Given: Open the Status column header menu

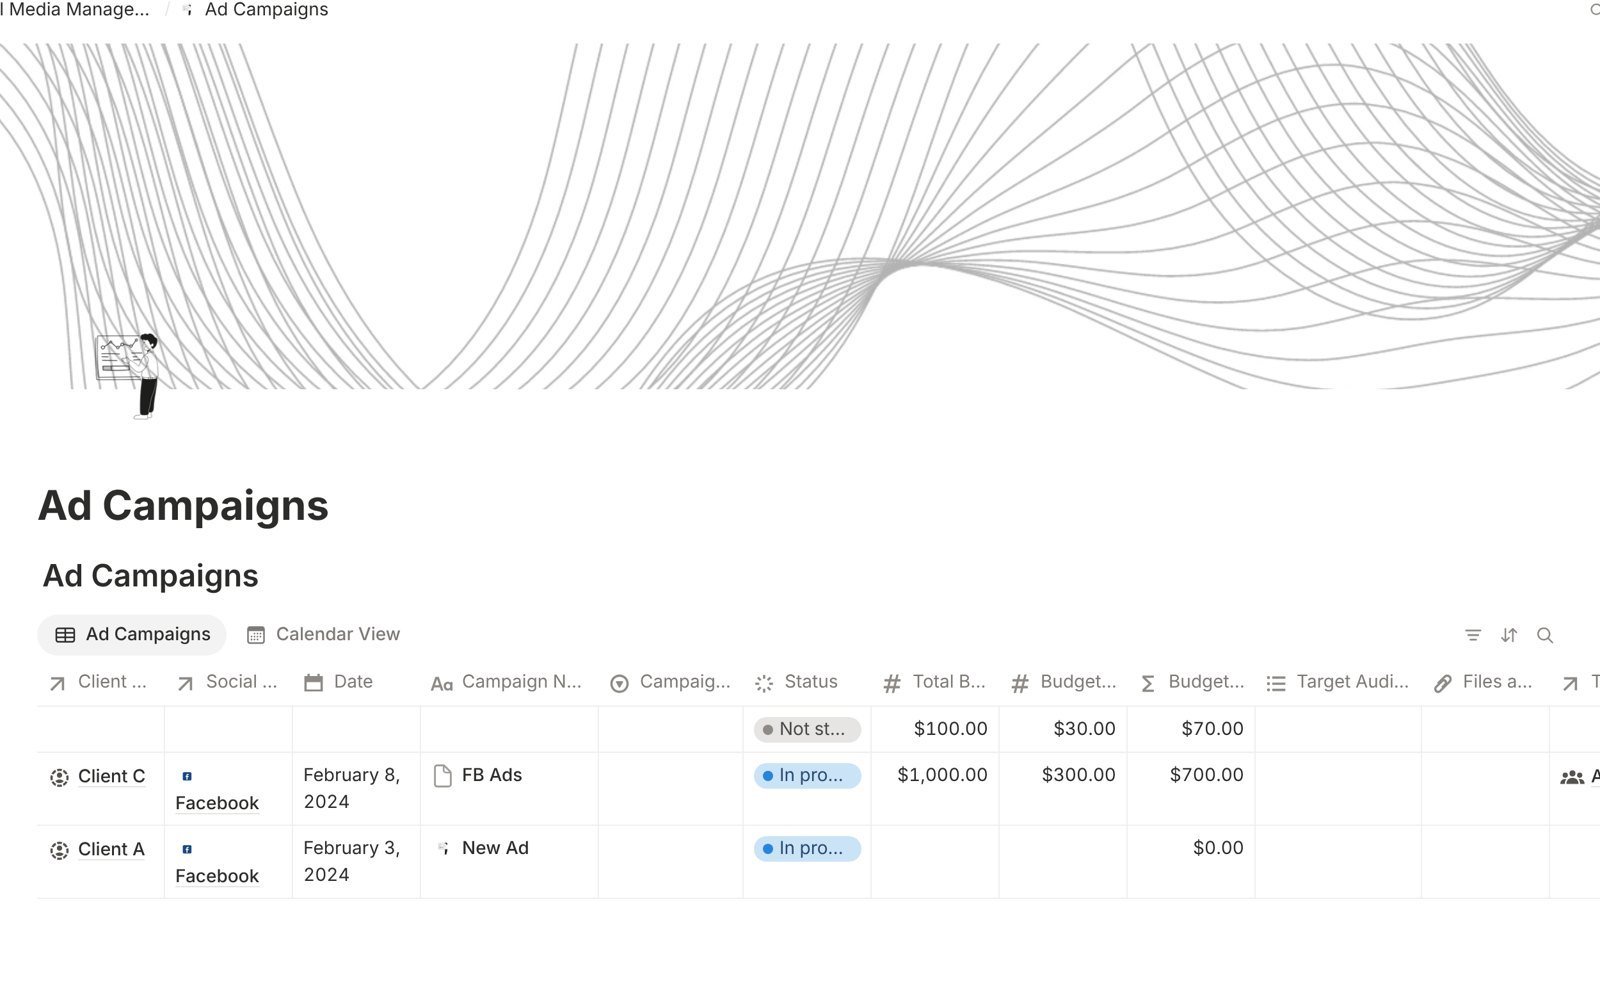Looking at the screenshot, I should tap(806, 682).
